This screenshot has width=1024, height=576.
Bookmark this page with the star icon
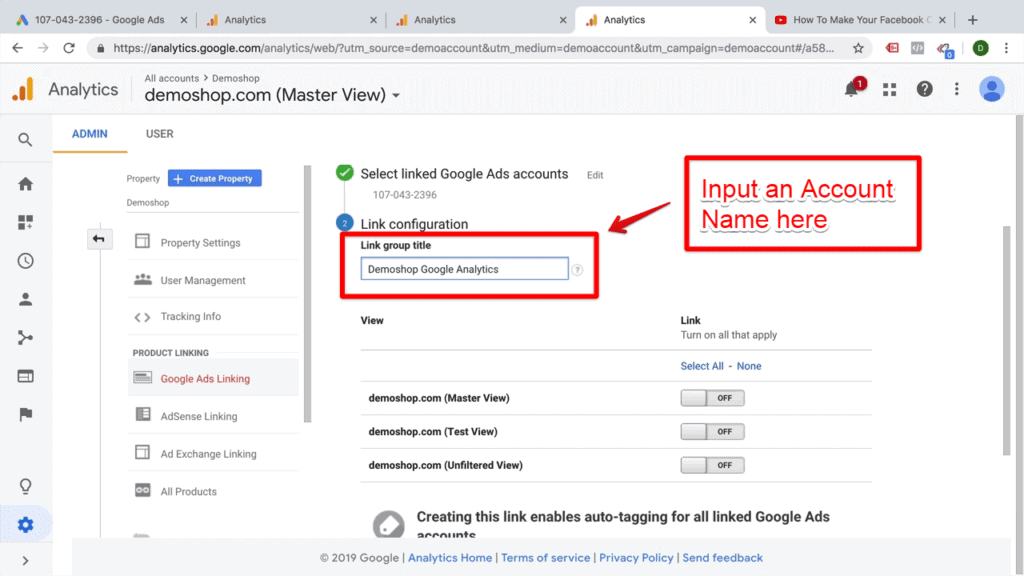(858, 48)
